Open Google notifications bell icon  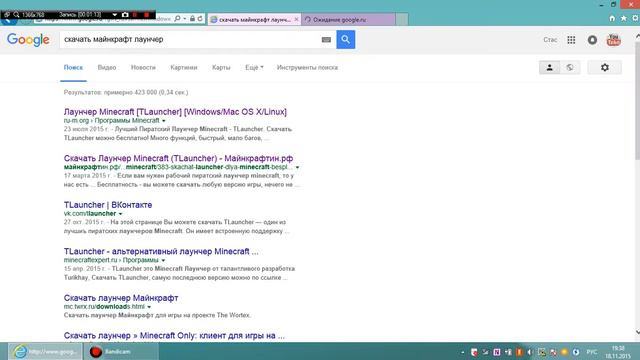[x=592, y=40]
